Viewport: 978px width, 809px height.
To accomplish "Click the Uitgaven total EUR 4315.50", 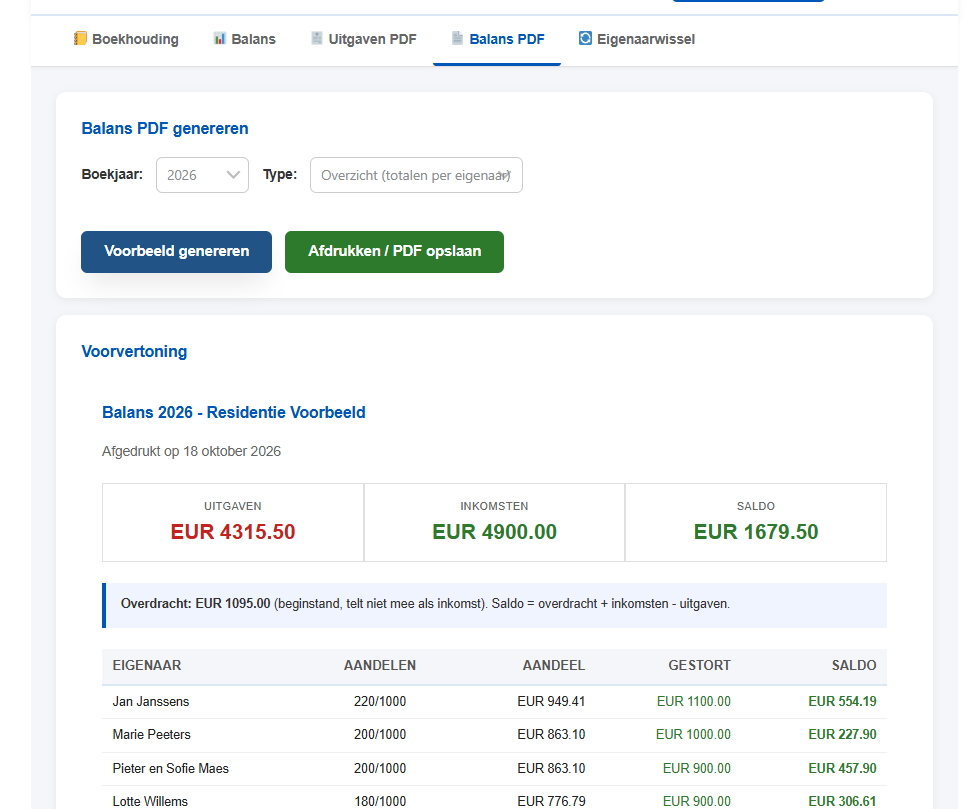I will pos(233,532).
